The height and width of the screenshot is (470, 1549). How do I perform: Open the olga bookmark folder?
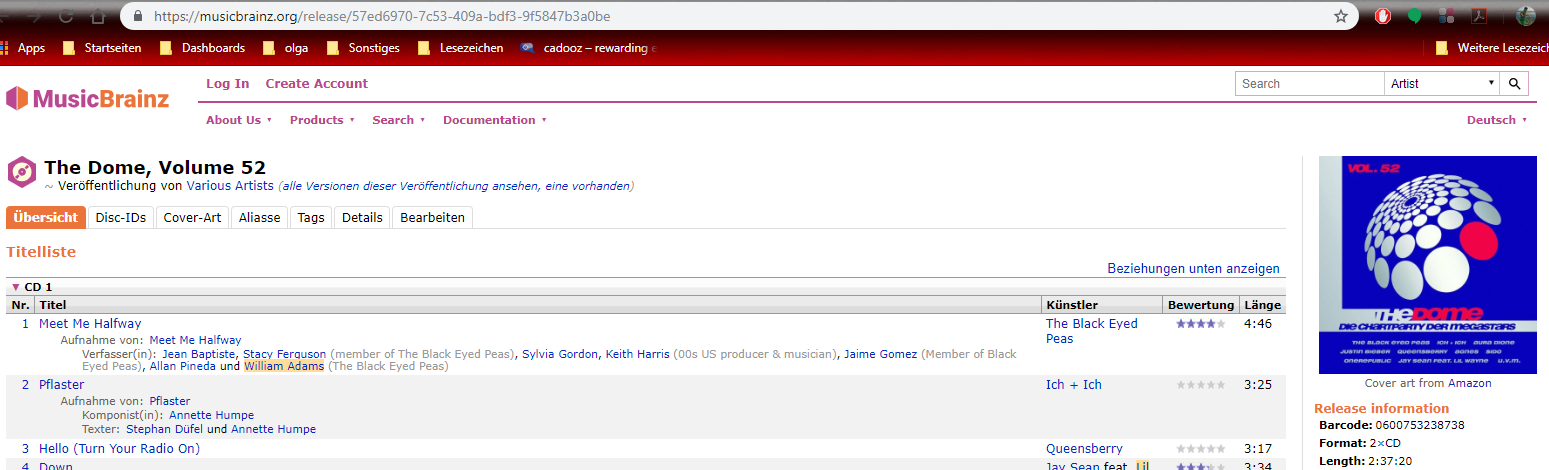tap(286, 48)
